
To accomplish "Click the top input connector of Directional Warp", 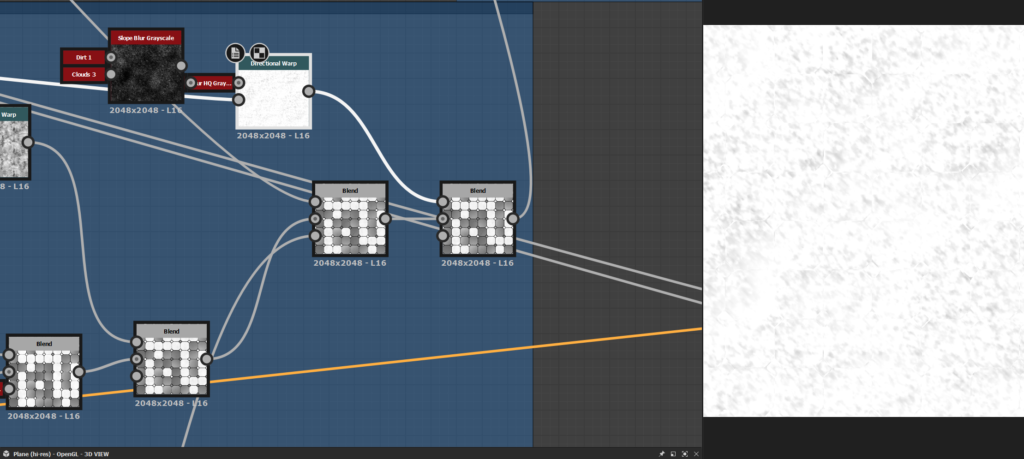I will (x=239, y=83).
